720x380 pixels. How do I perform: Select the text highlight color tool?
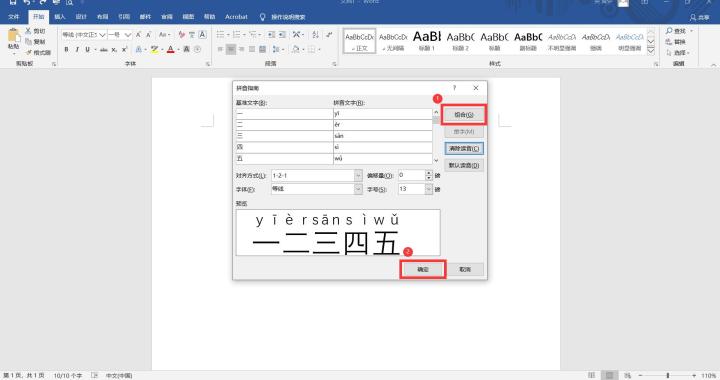pyautogui.click(x=154, y=49)
